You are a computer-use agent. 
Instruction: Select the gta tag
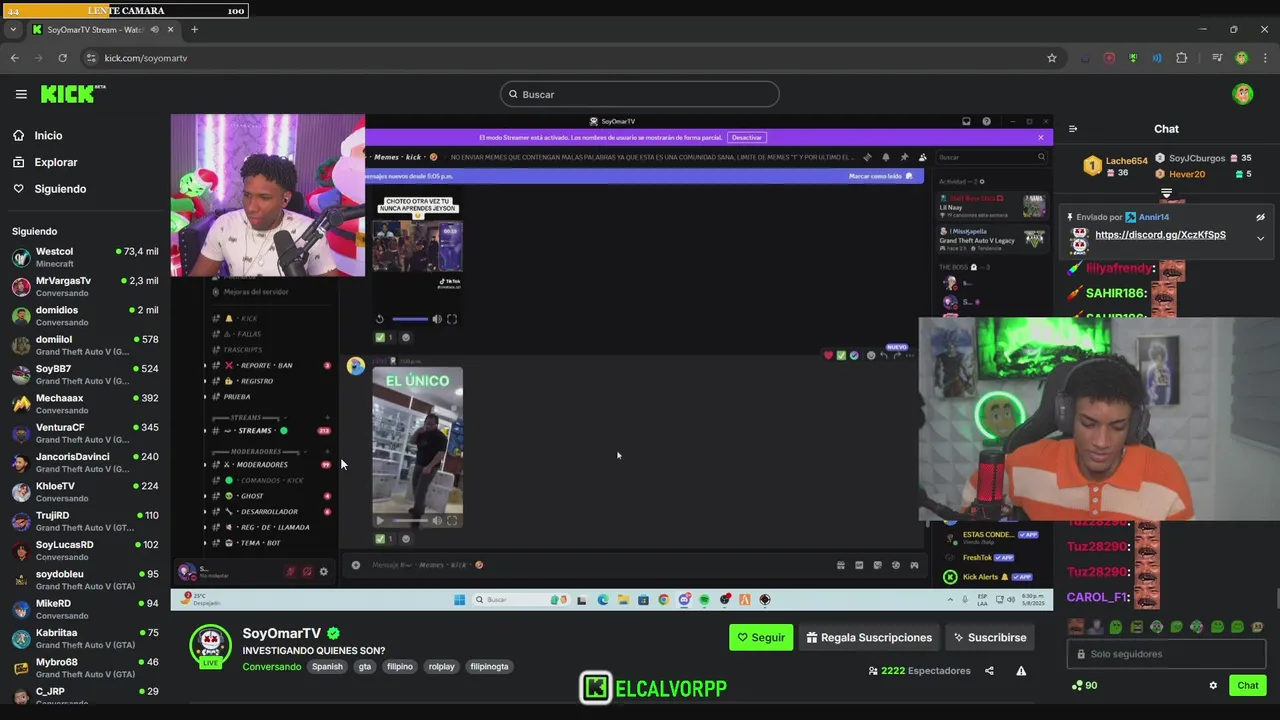coord(365,667)
